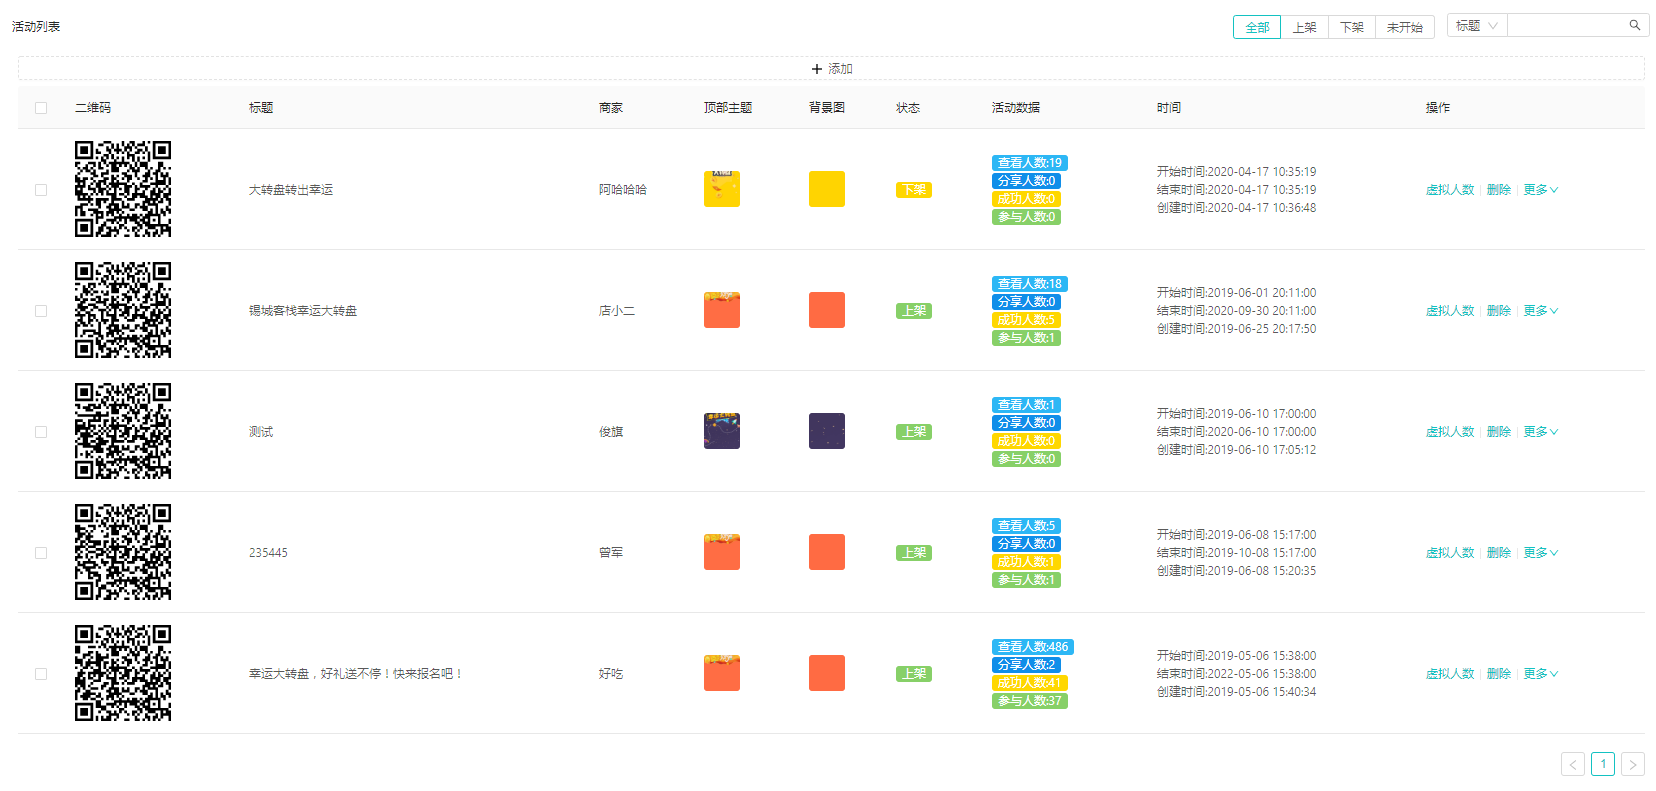Click 虚拟人数 for 好吃 merchant row
The width and height of the screenshot is (1656, 791).
(1450, 674)
